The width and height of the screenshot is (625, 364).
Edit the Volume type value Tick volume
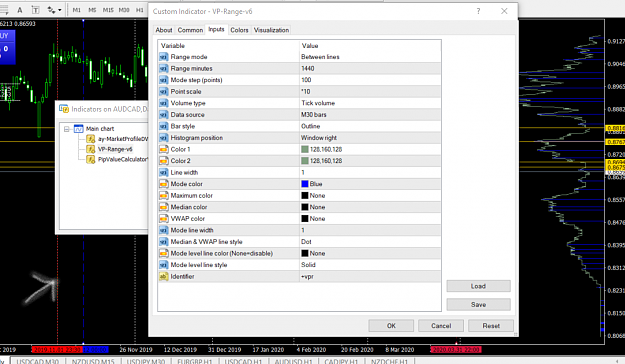click(x=318, y=103)
